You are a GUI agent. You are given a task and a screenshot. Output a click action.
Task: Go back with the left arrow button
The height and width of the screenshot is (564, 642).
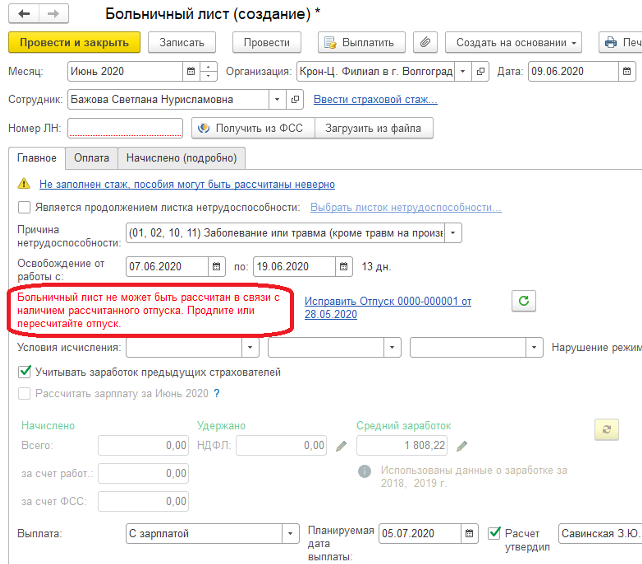24,14
